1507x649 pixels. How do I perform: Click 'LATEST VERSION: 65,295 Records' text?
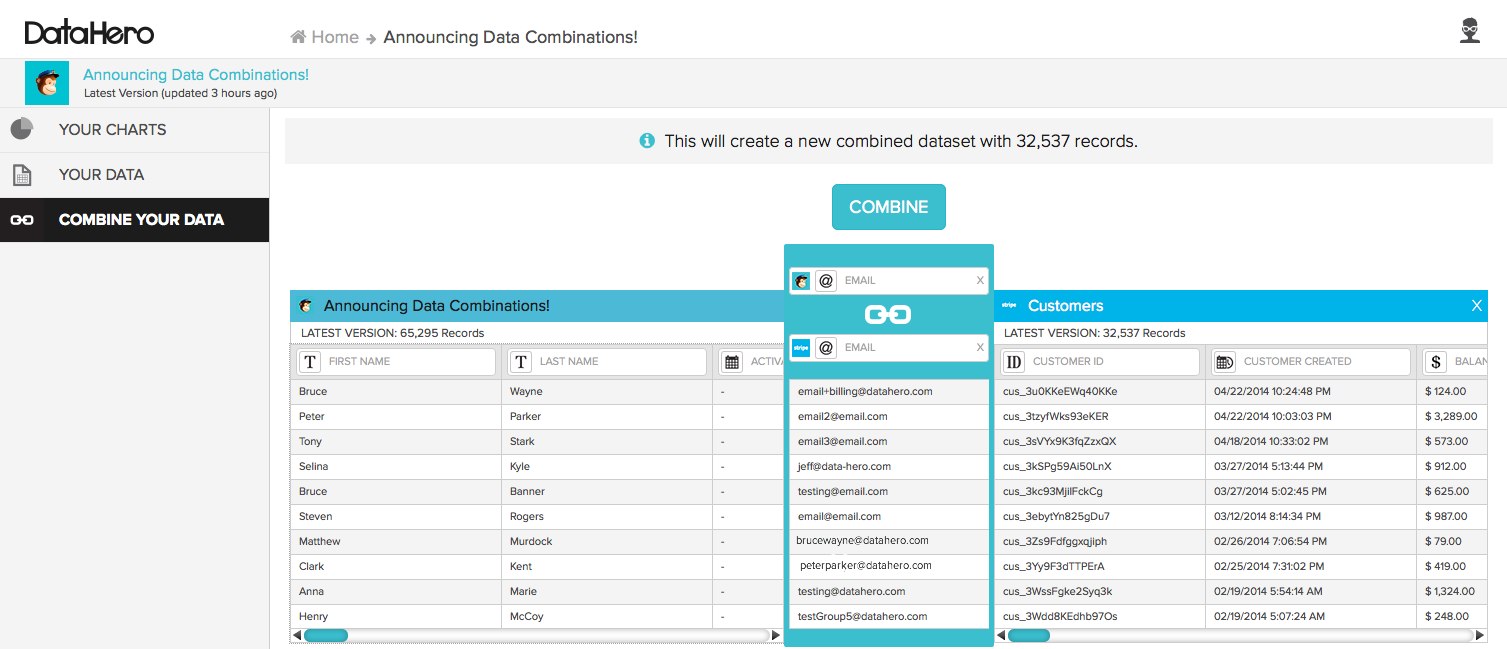(x=392, y=333)
